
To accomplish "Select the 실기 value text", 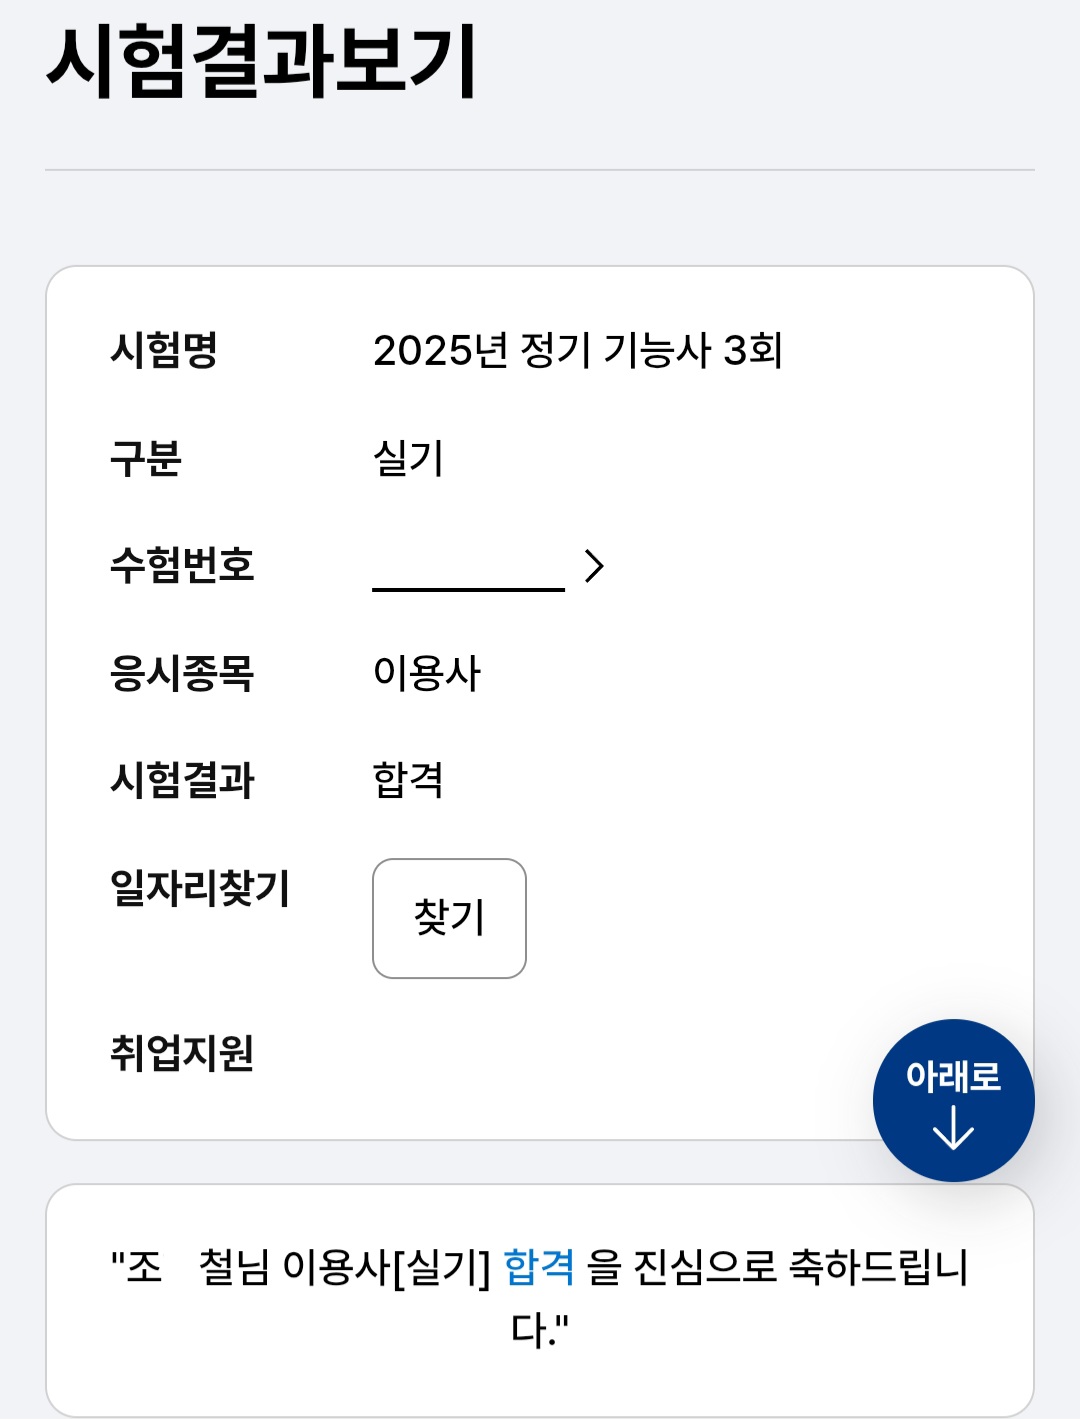I will pos(408,459).
